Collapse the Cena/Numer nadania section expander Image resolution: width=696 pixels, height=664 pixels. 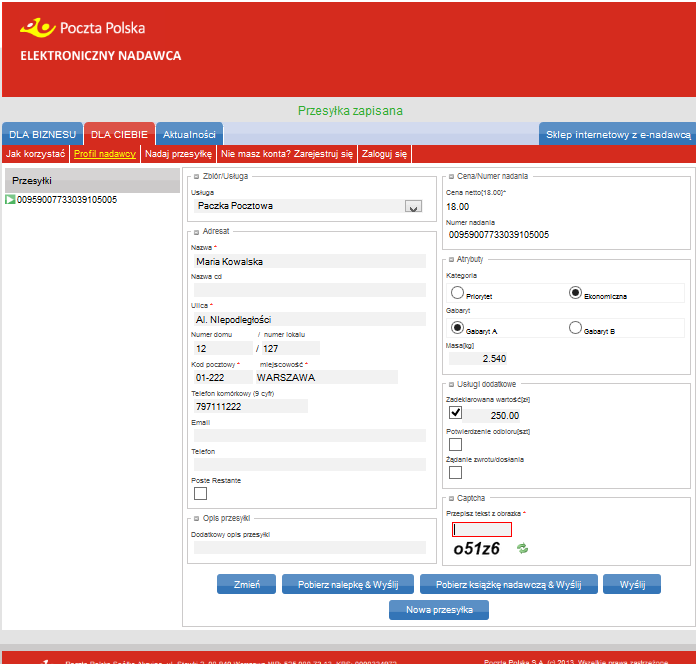tap(451, 177)
